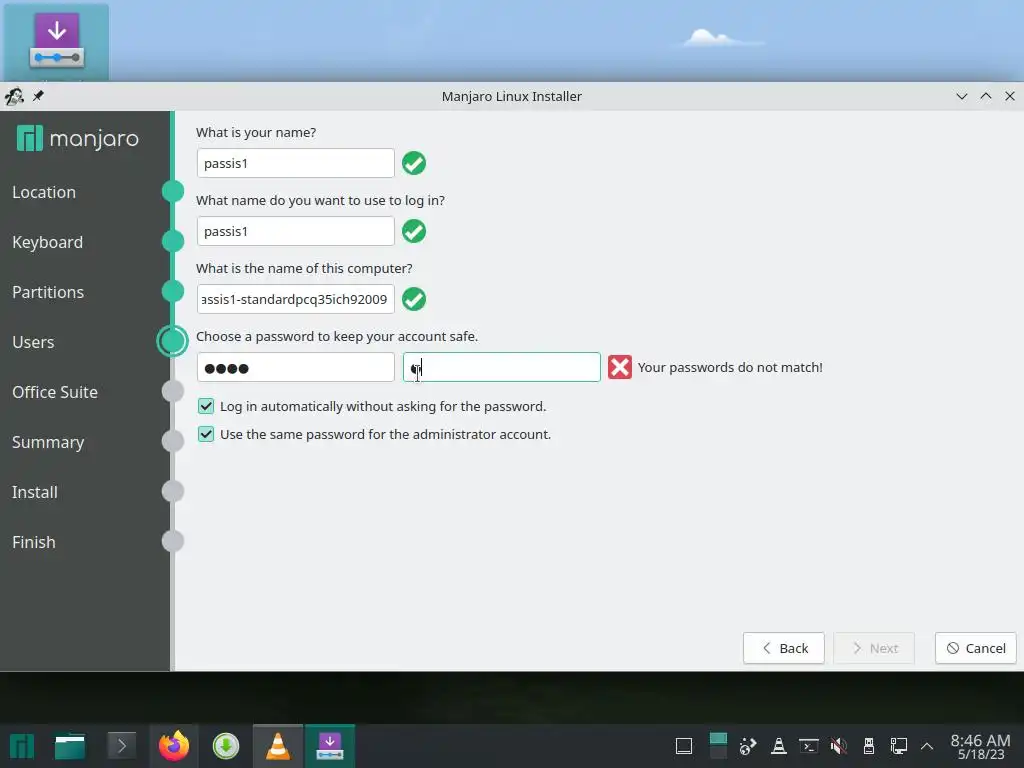Open virtual desktop pager widget
Image resolution: width=1024 pixels, height=768 pixels.
point(718,746)
